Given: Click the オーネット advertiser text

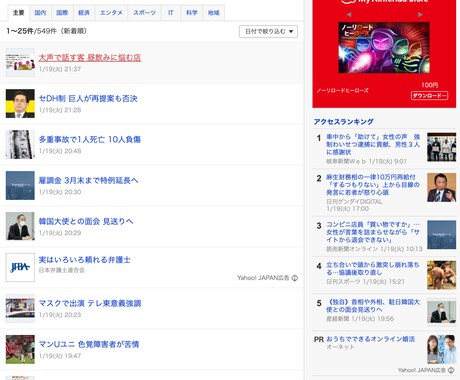Looking at the screenshot, I should (340, 347).
